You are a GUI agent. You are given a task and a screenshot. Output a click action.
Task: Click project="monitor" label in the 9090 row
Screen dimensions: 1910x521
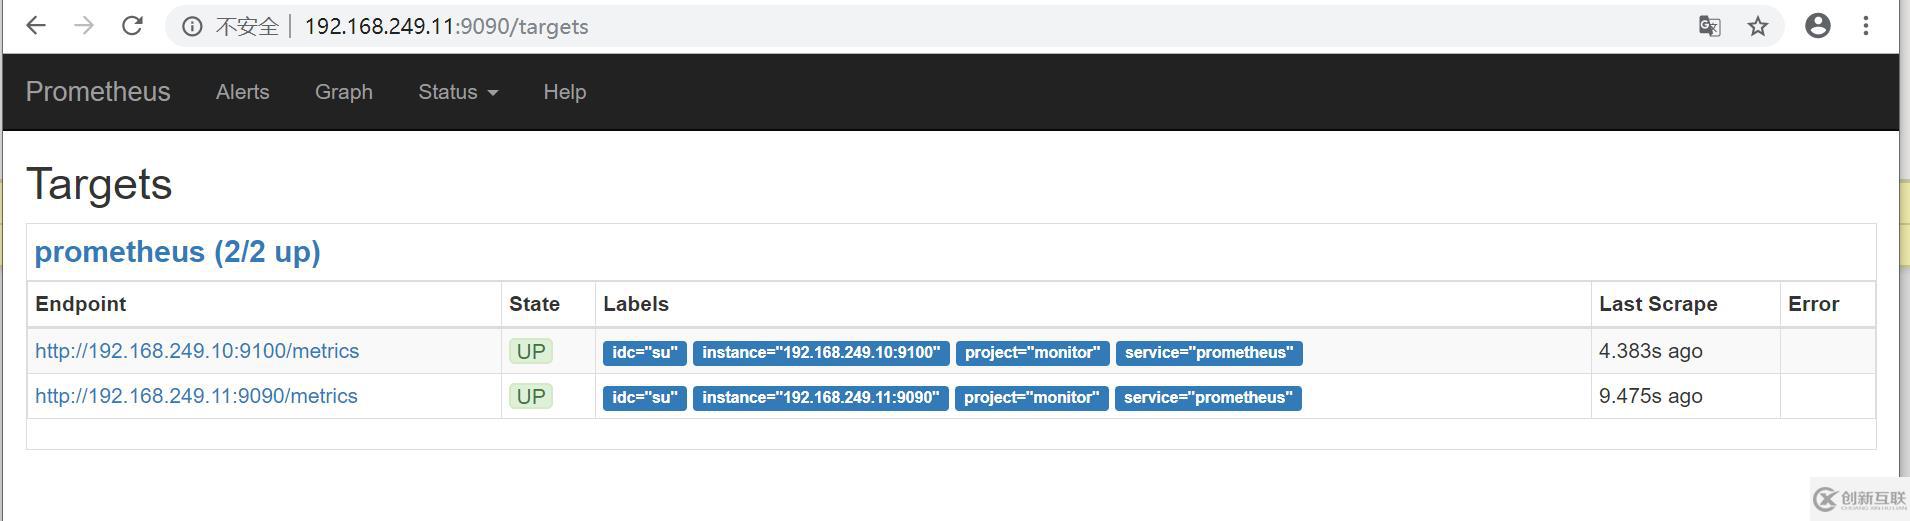[x=1032, y=398]
